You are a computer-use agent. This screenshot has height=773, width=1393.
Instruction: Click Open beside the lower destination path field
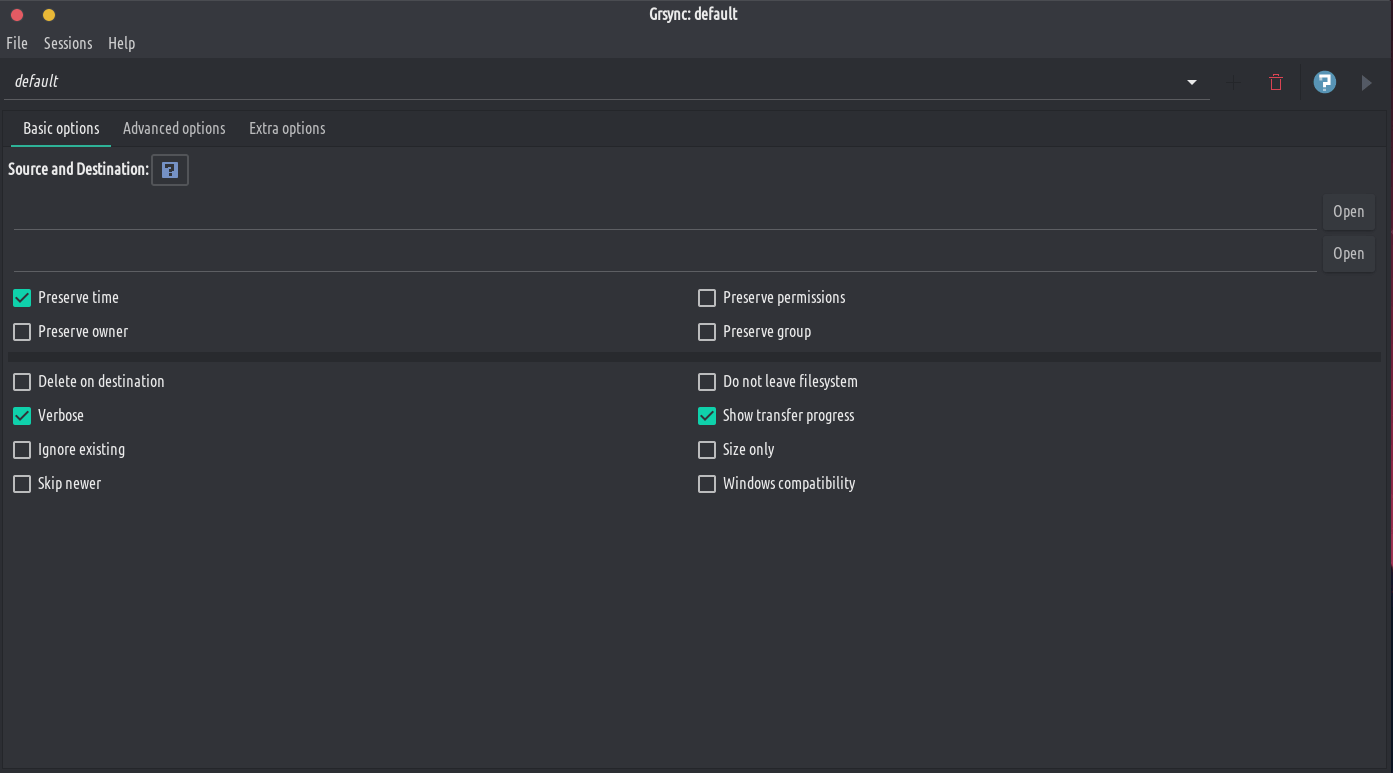[1348, 254]
